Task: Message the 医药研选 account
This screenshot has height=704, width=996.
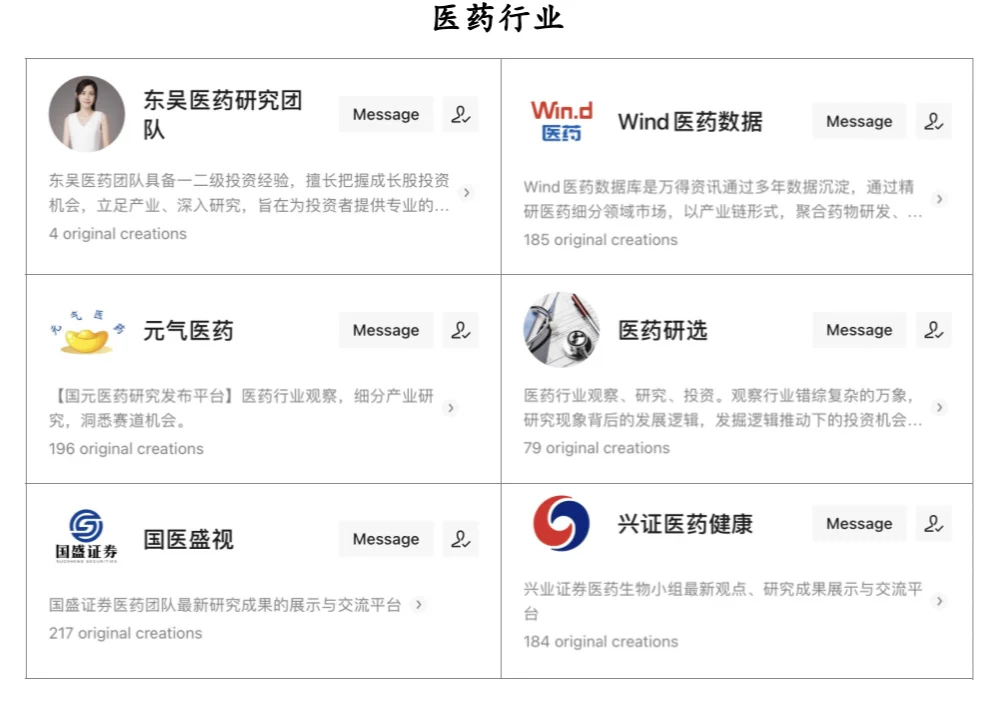Action: [x=859, y=330]
